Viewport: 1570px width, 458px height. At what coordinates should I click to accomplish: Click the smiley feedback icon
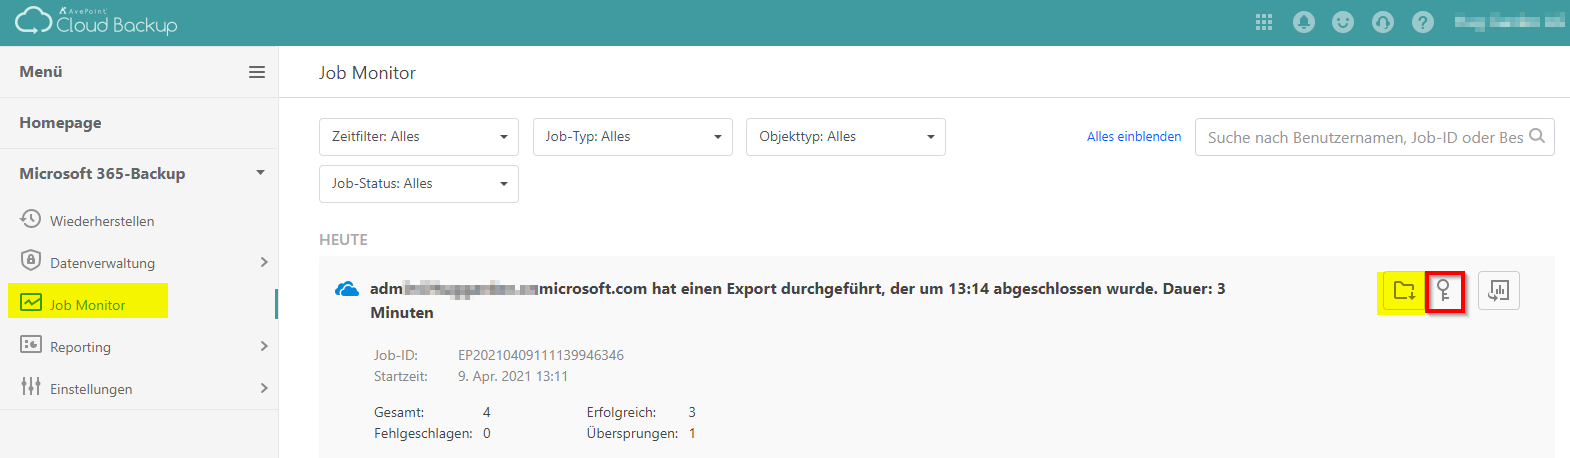coord(1343,23)
